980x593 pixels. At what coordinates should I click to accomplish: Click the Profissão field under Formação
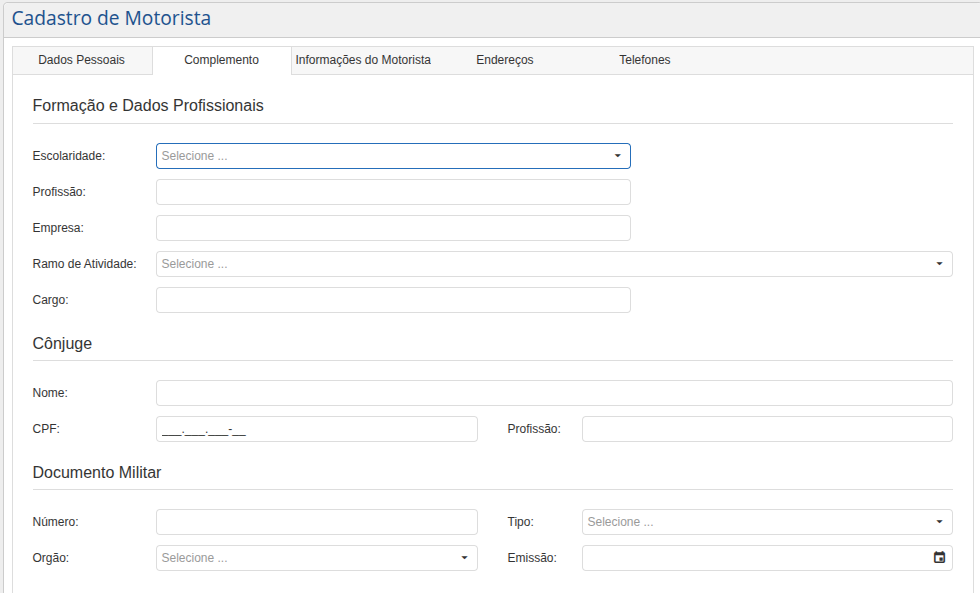click(x=393, y=192)
